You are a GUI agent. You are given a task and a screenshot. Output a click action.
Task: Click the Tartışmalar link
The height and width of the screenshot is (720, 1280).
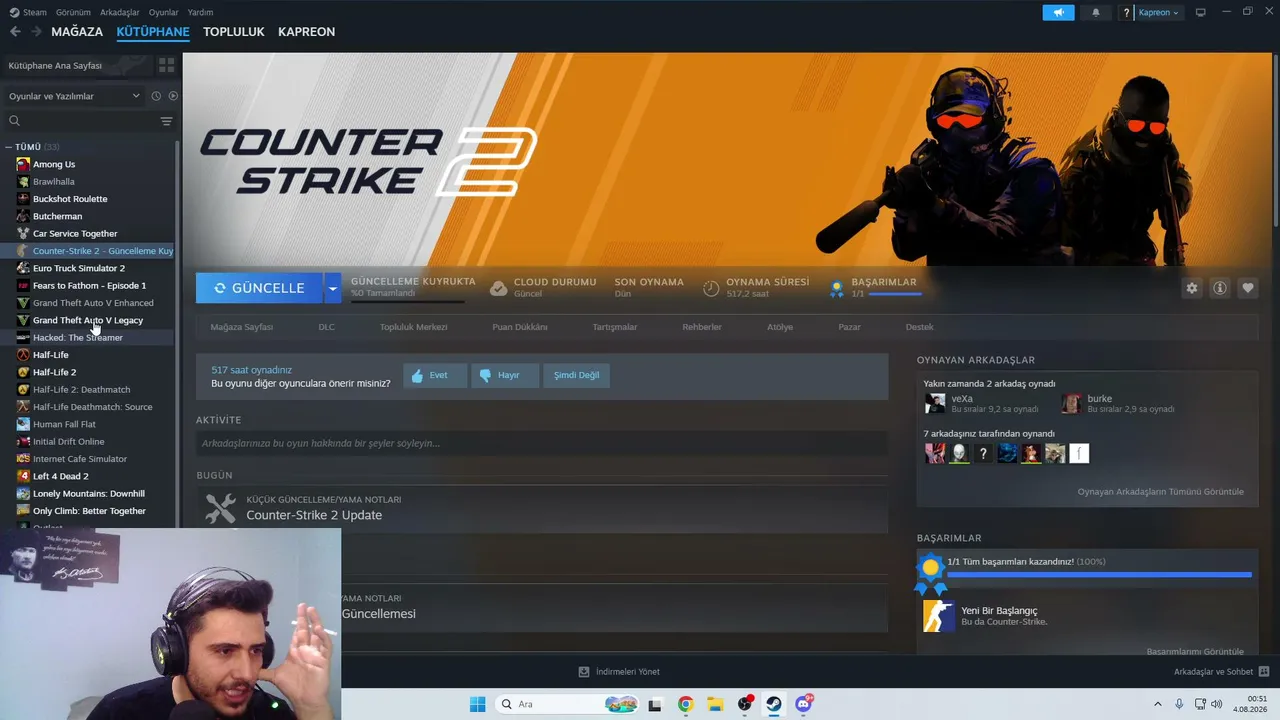(x=614, y=327)
